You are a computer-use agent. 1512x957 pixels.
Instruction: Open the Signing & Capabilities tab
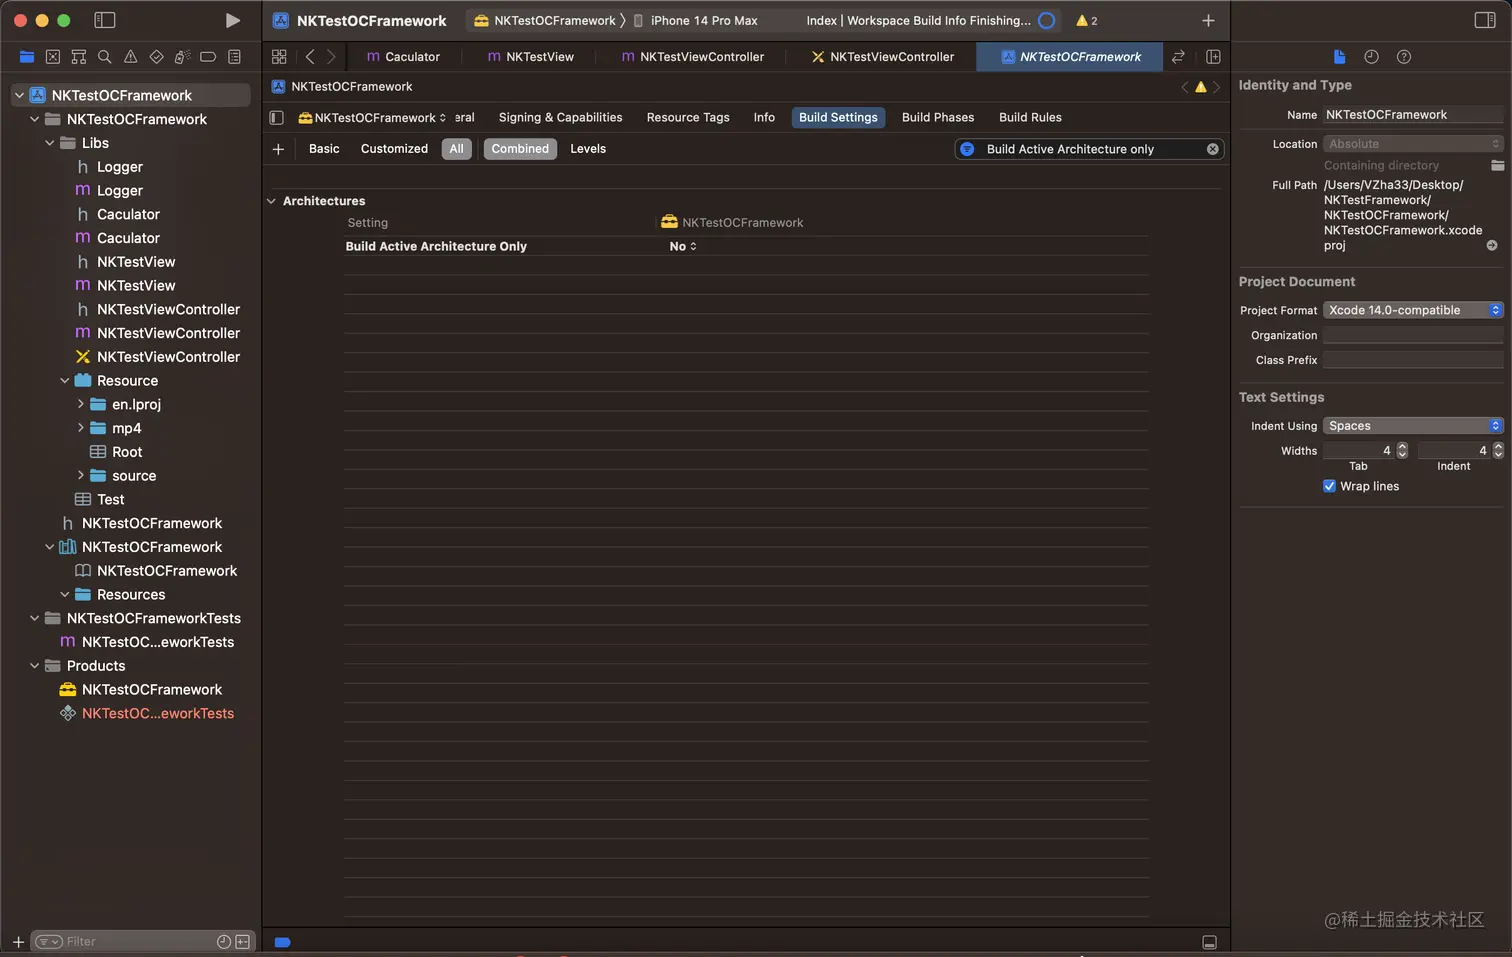click(x=560, y=117)
